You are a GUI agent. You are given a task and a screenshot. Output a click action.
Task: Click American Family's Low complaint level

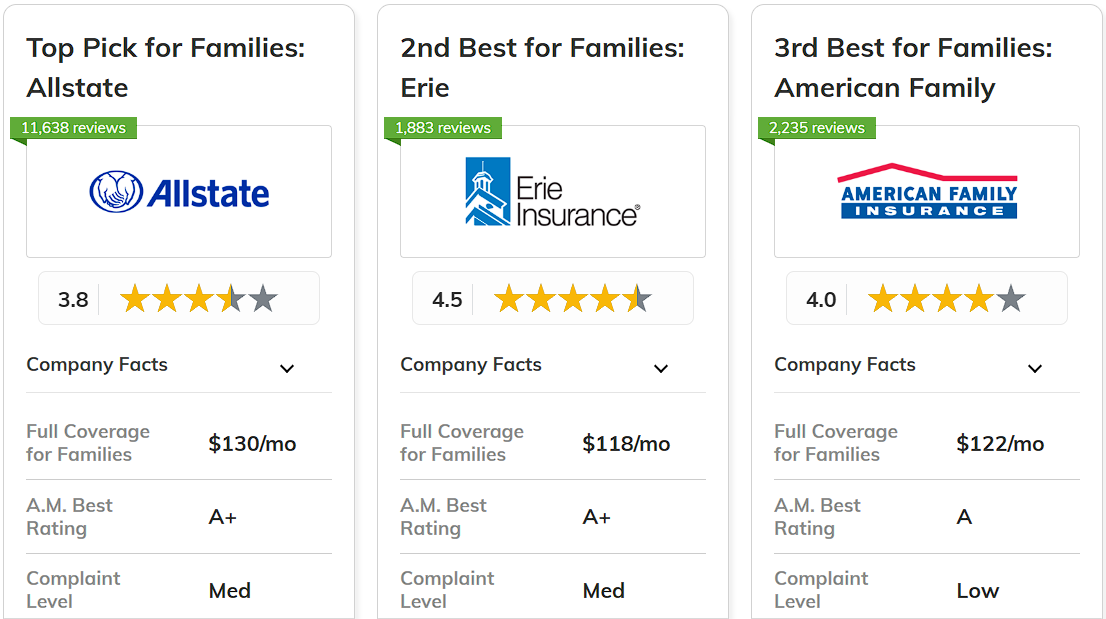978,591
